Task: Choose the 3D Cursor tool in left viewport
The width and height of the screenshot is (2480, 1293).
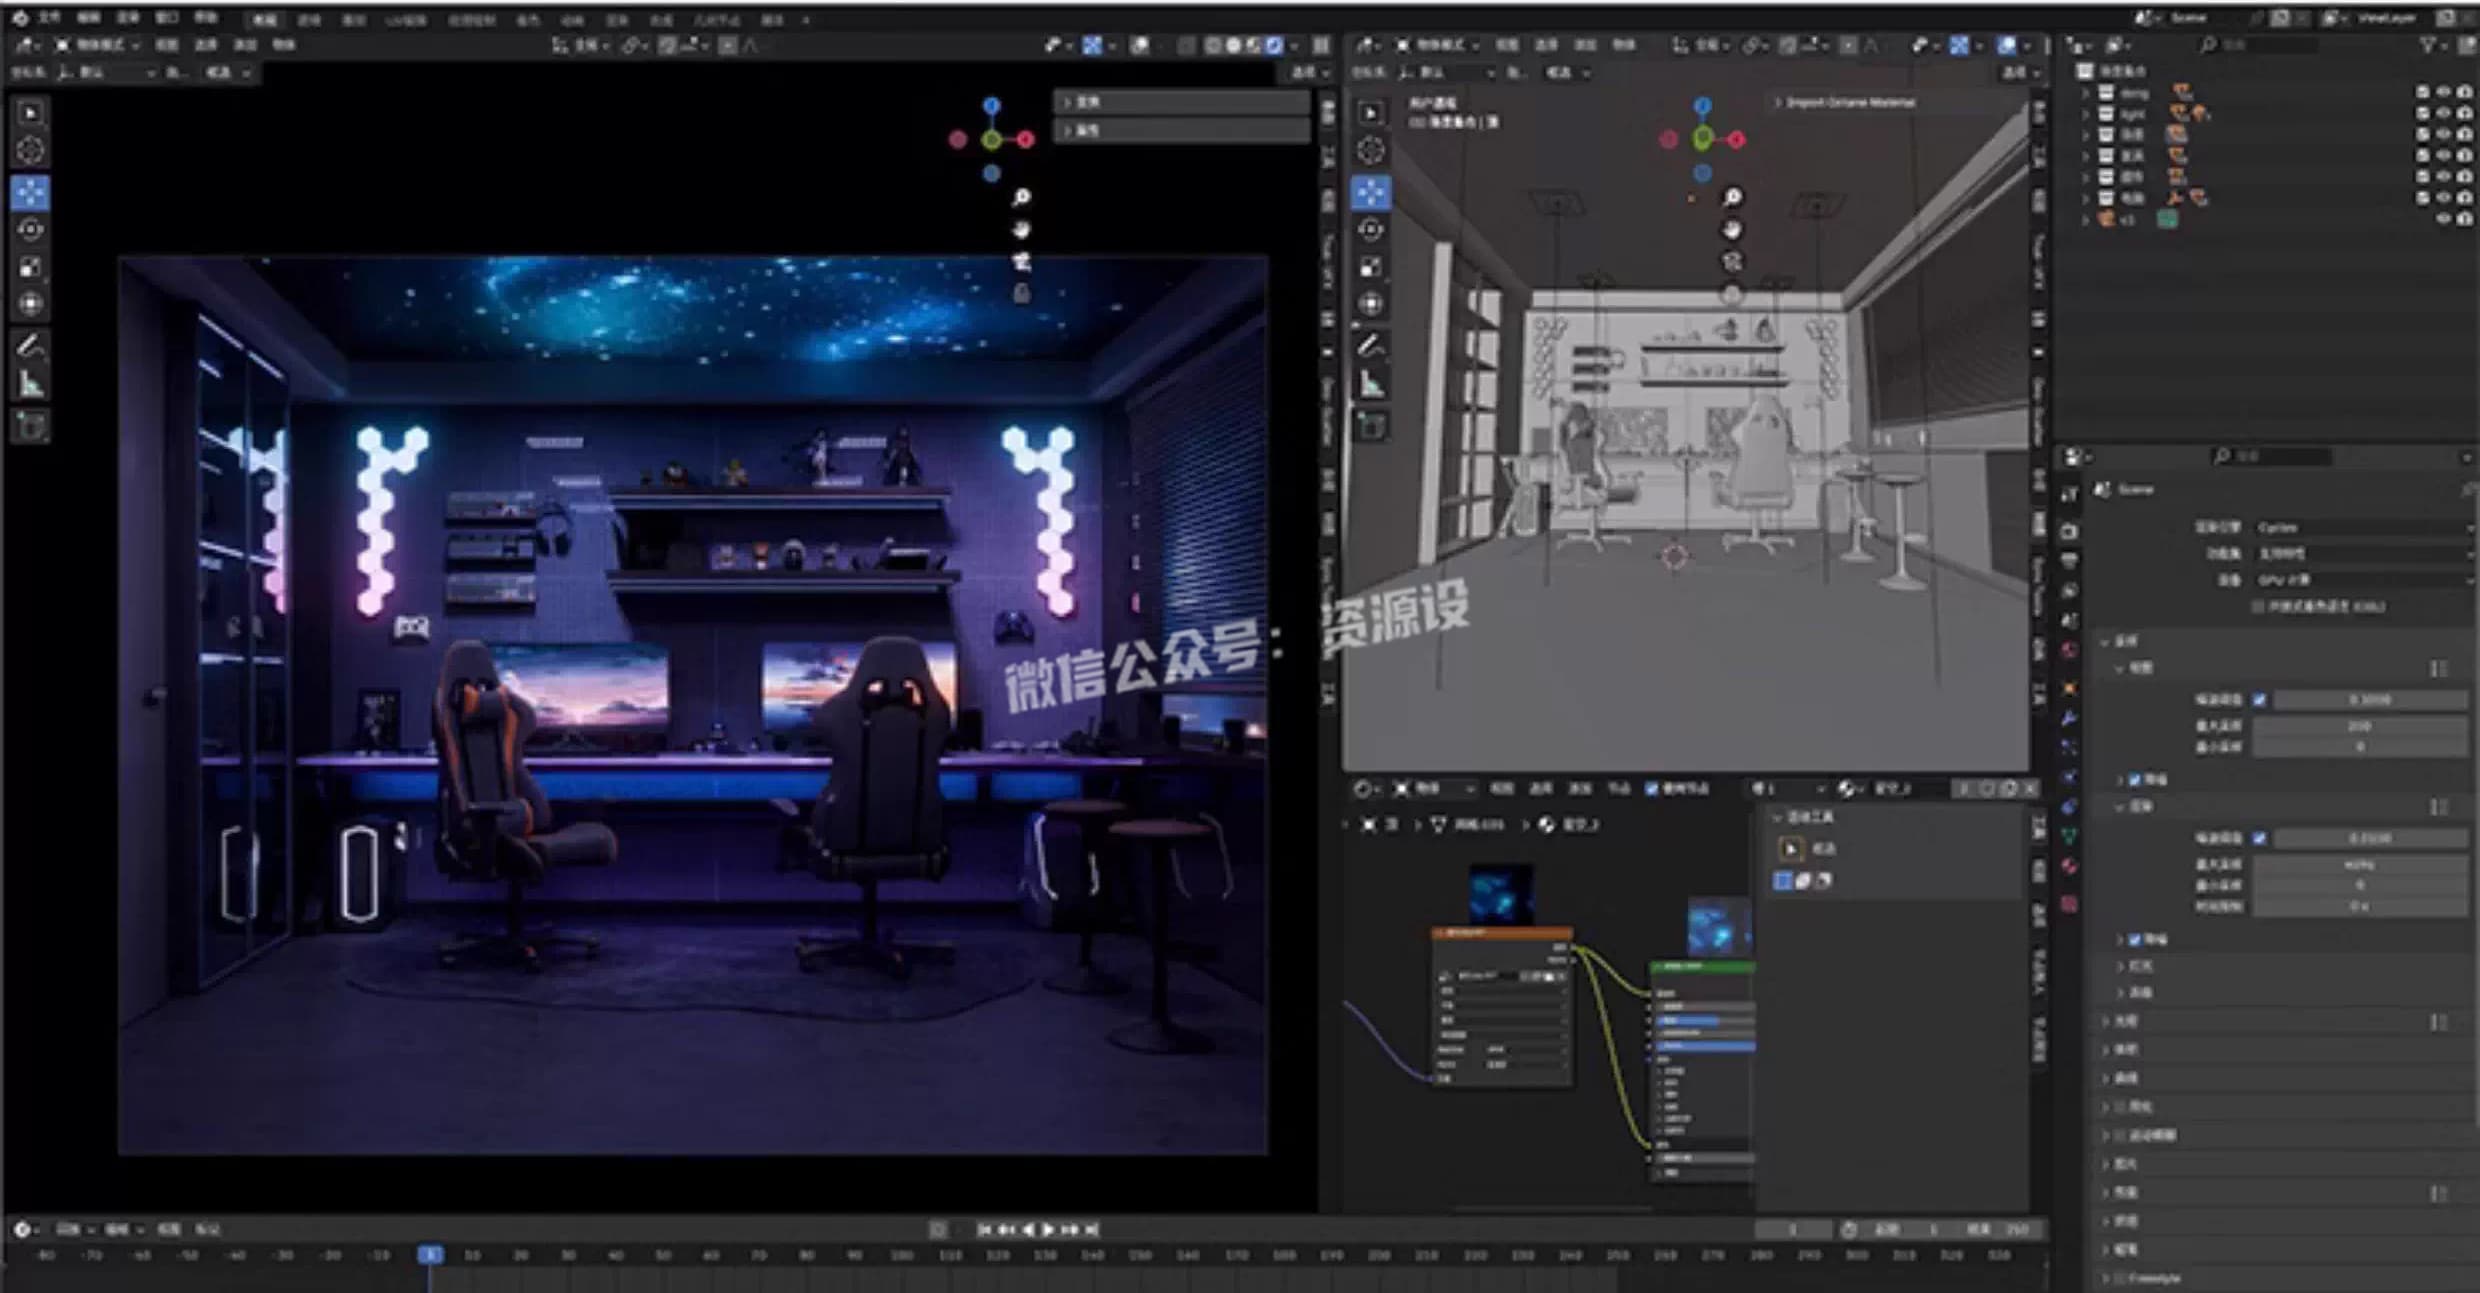Action: pos(31,150)
